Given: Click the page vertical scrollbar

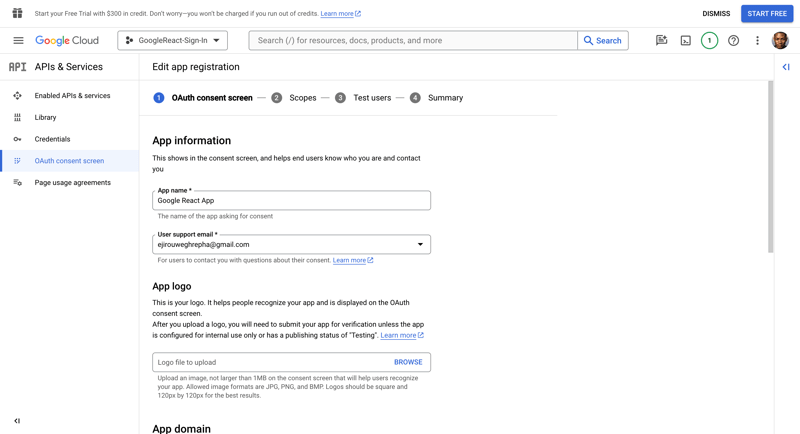Looking at the screenshot, I should (770, 166).
